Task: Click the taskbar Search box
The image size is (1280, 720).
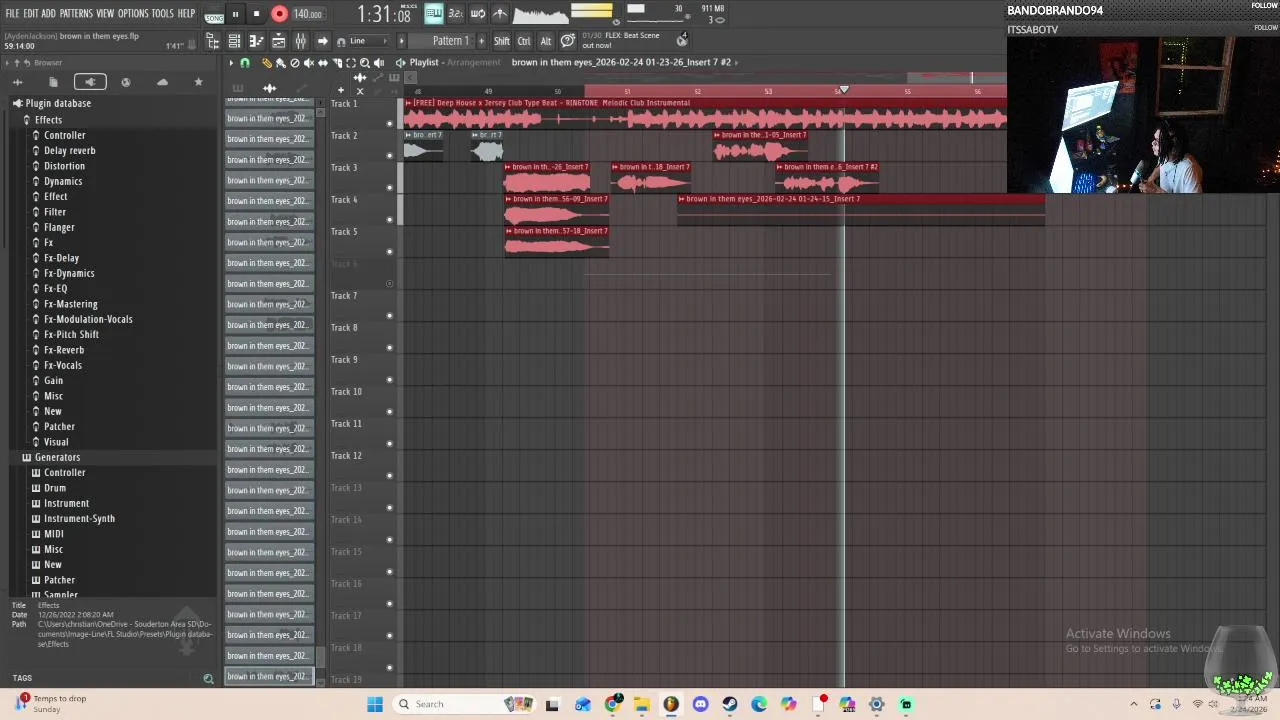Action: click(463, 704)
